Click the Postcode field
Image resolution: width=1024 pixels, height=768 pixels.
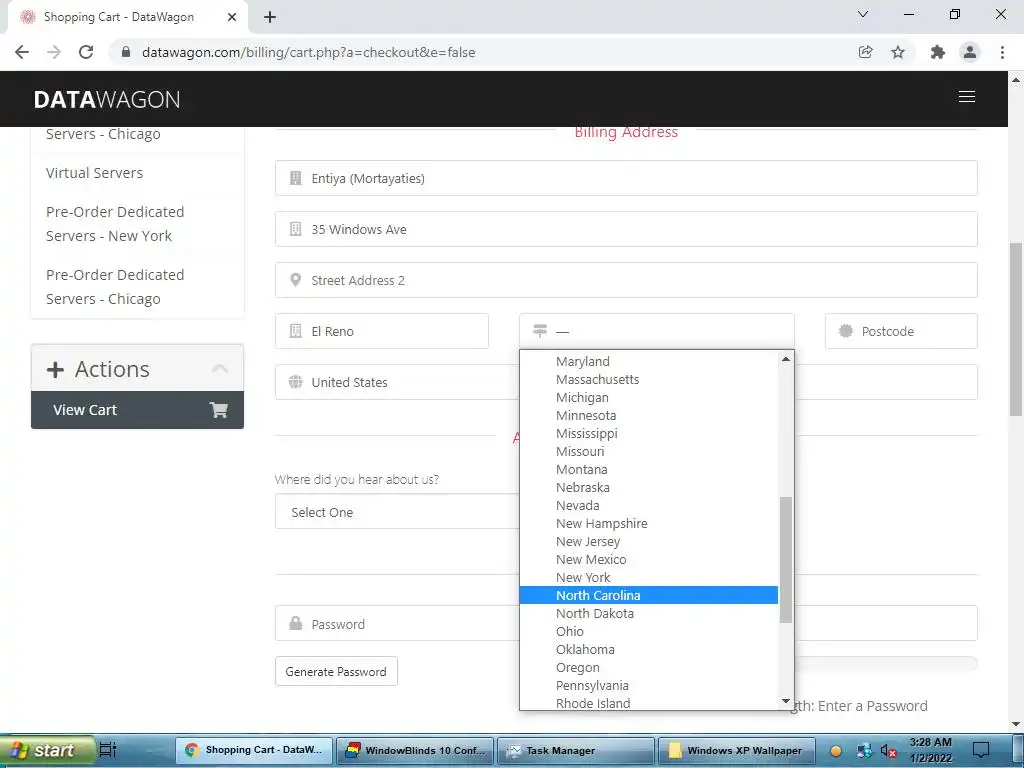point(901,331)
